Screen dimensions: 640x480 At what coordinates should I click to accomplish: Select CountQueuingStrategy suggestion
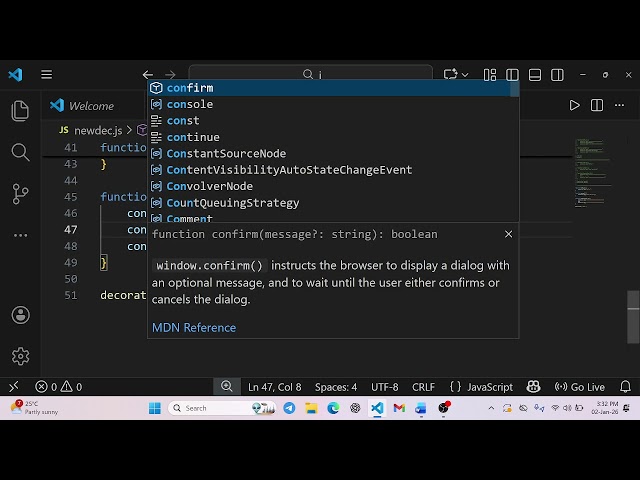click(x=331, y=202)
